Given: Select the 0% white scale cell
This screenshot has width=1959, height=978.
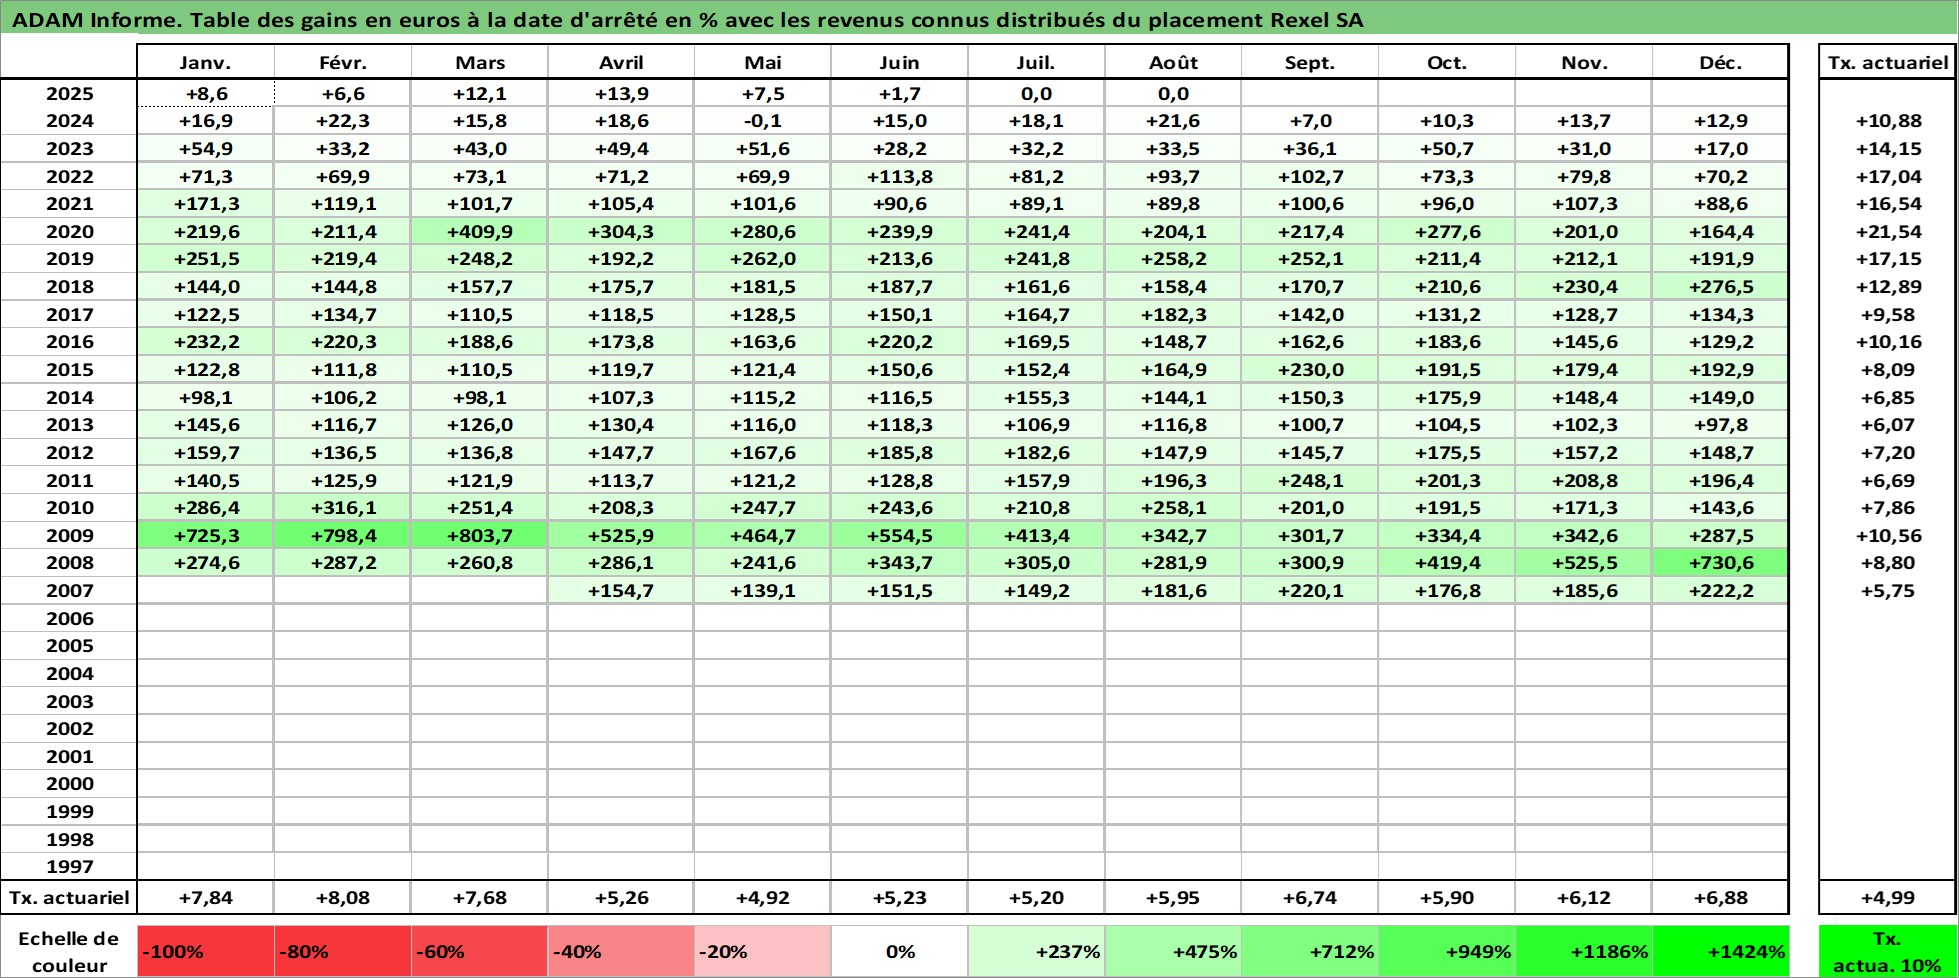Looking at the screenshot, I should pyautogui.click(x=899, y=951).
